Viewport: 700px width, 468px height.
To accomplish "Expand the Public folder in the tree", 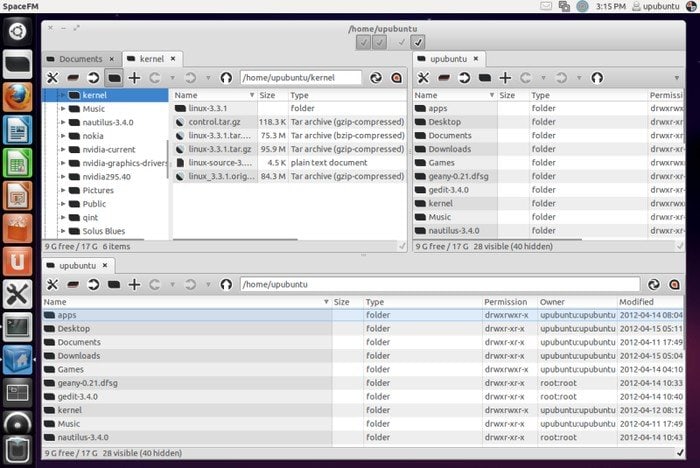I will (63, 204).
